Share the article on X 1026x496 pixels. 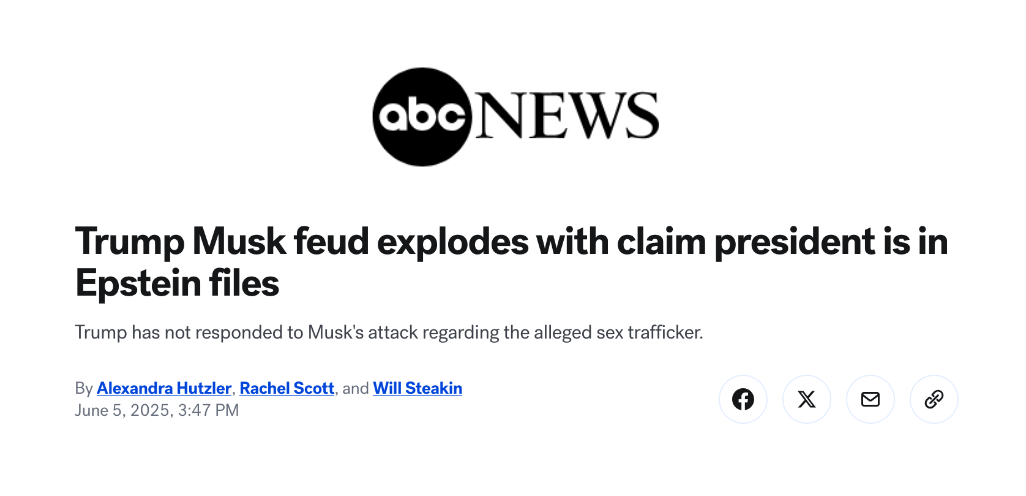(807, 399)
